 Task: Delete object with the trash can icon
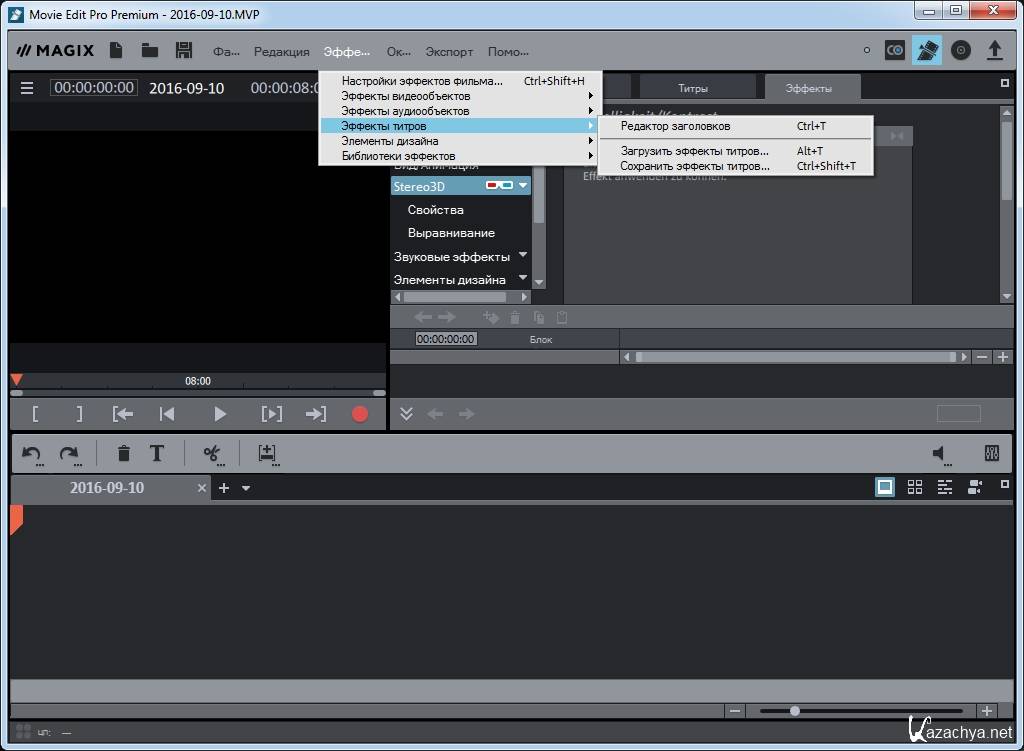point(124,454)
